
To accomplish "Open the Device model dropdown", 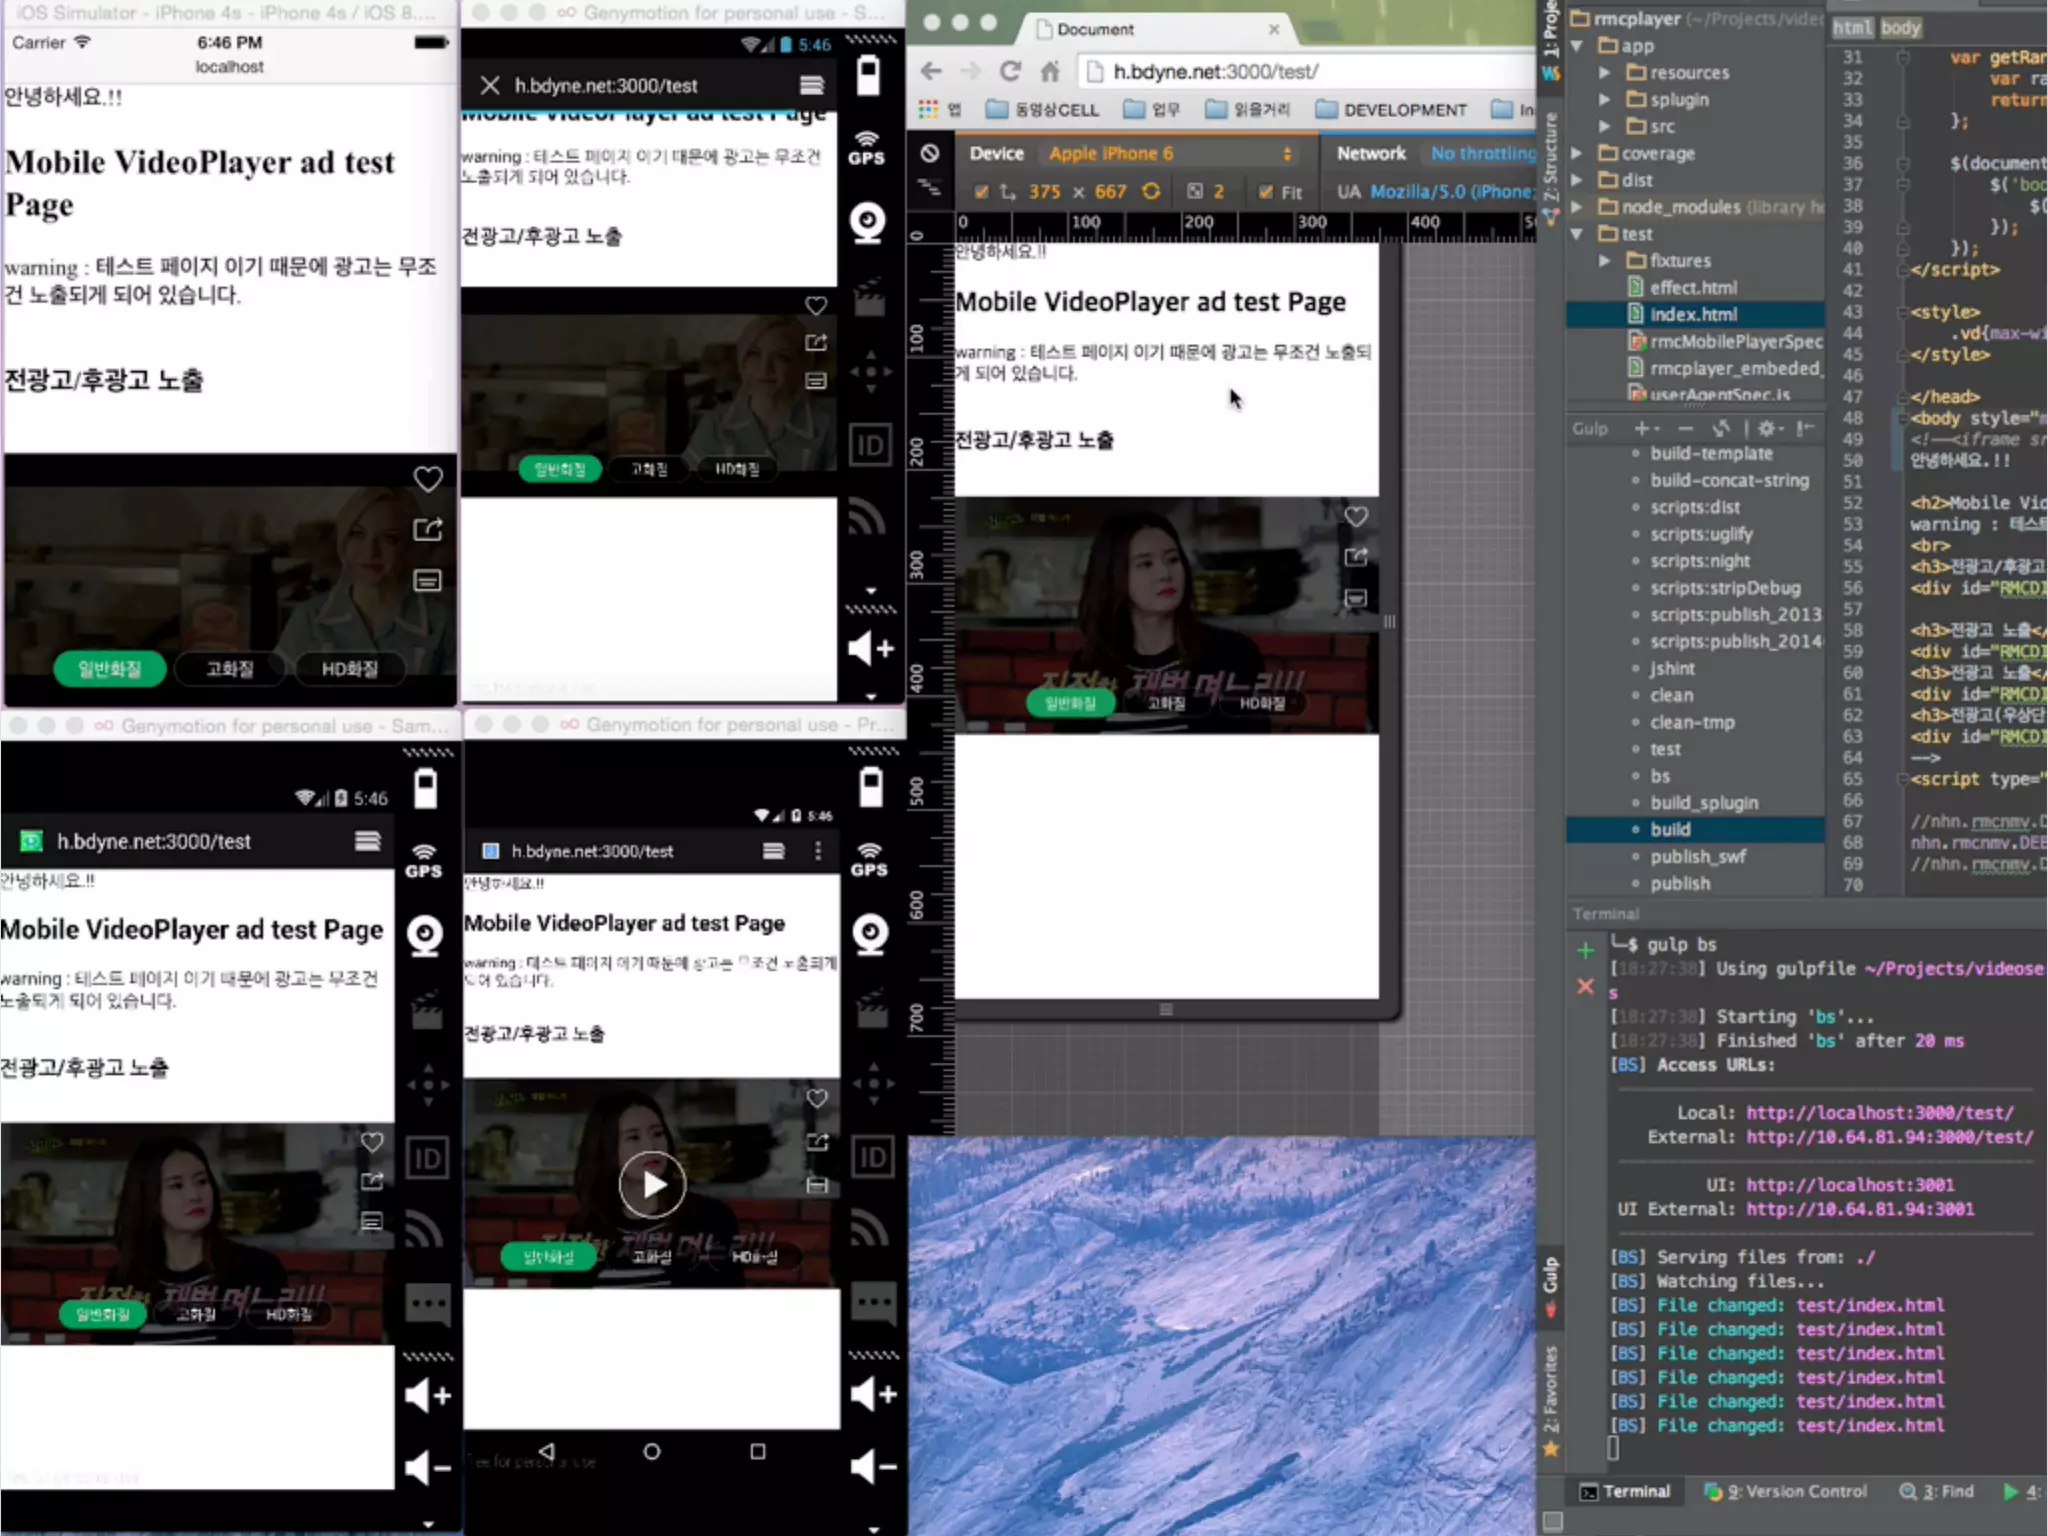I will click(1168, 153).
